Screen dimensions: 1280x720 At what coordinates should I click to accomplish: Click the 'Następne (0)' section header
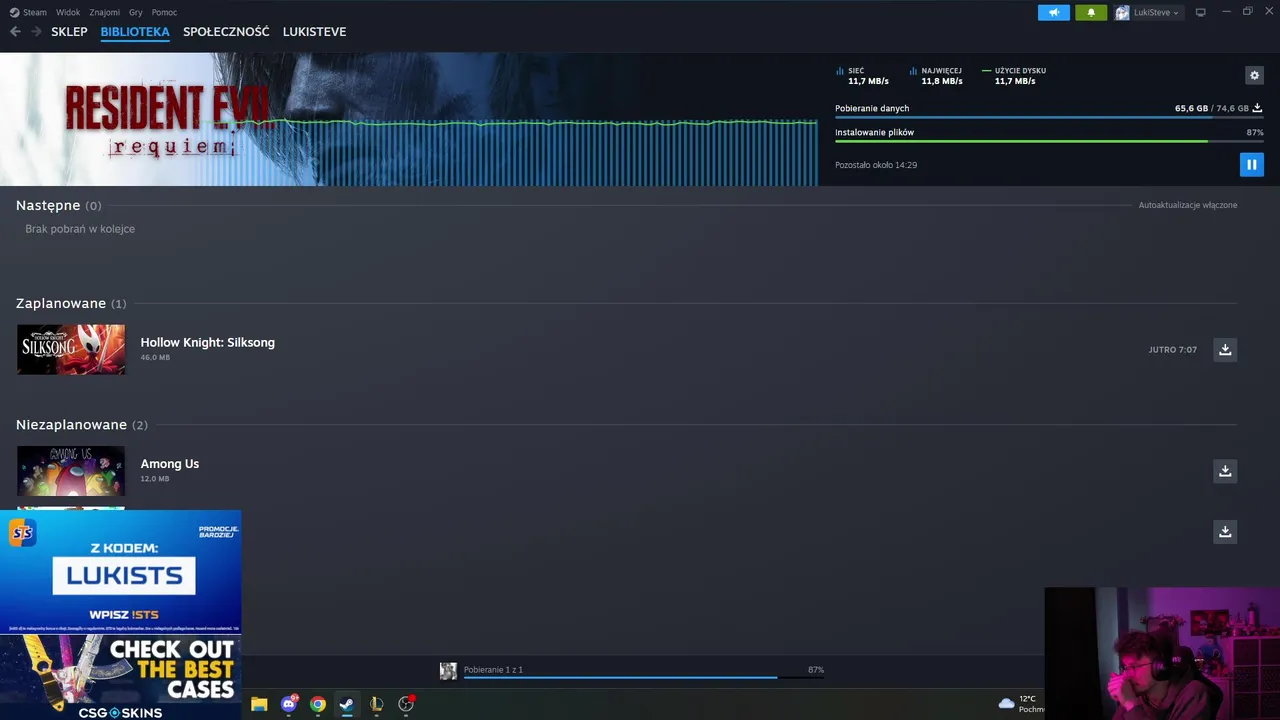tap(58, 205)
